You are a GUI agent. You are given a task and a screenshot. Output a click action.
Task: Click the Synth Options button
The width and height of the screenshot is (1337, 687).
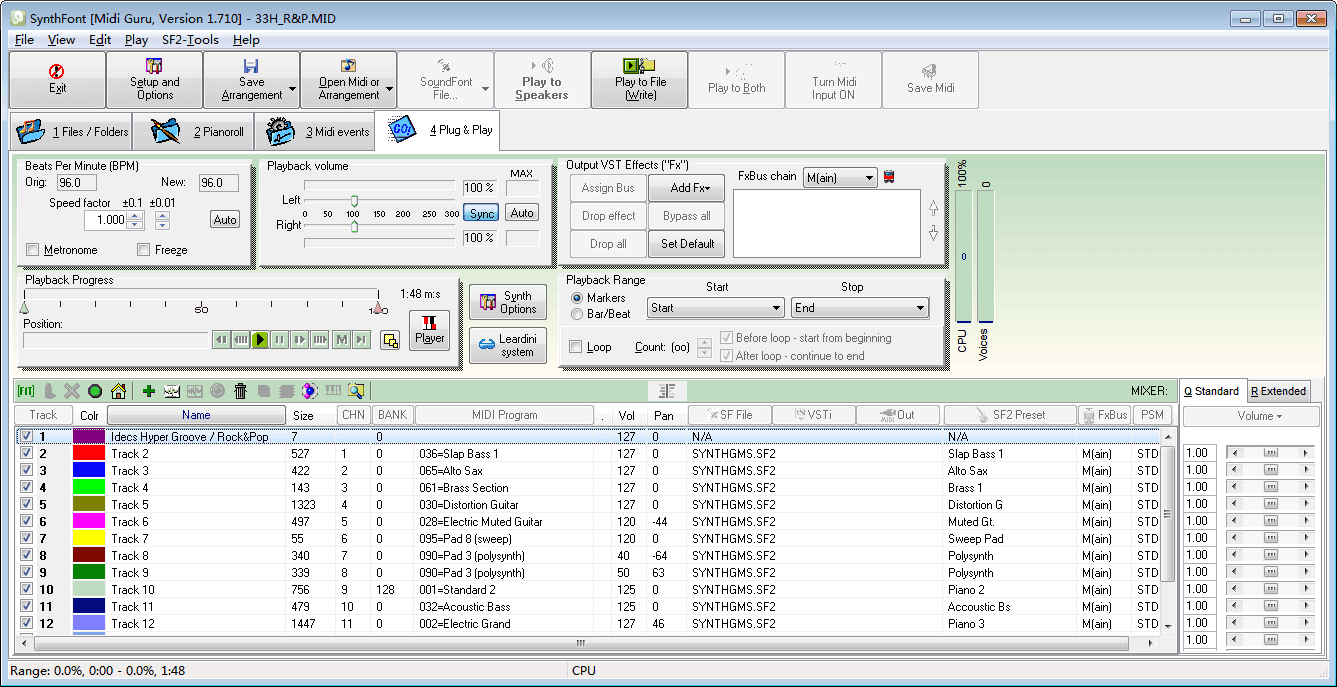pyautogui.click(x=508, y=302)
